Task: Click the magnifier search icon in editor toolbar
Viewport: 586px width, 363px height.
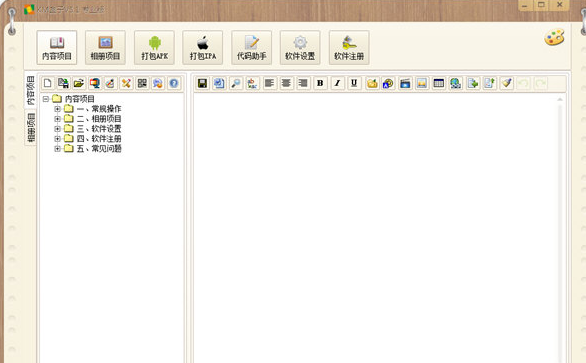Action: [236, 83]
